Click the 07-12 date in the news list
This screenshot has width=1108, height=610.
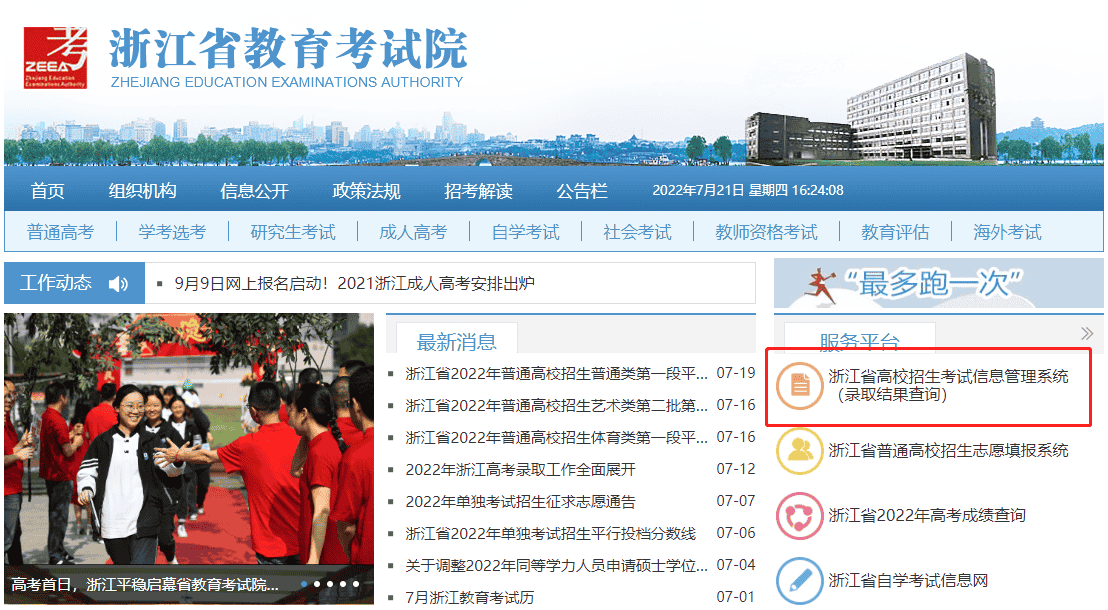pyautogui.click(x=736, y=469)
